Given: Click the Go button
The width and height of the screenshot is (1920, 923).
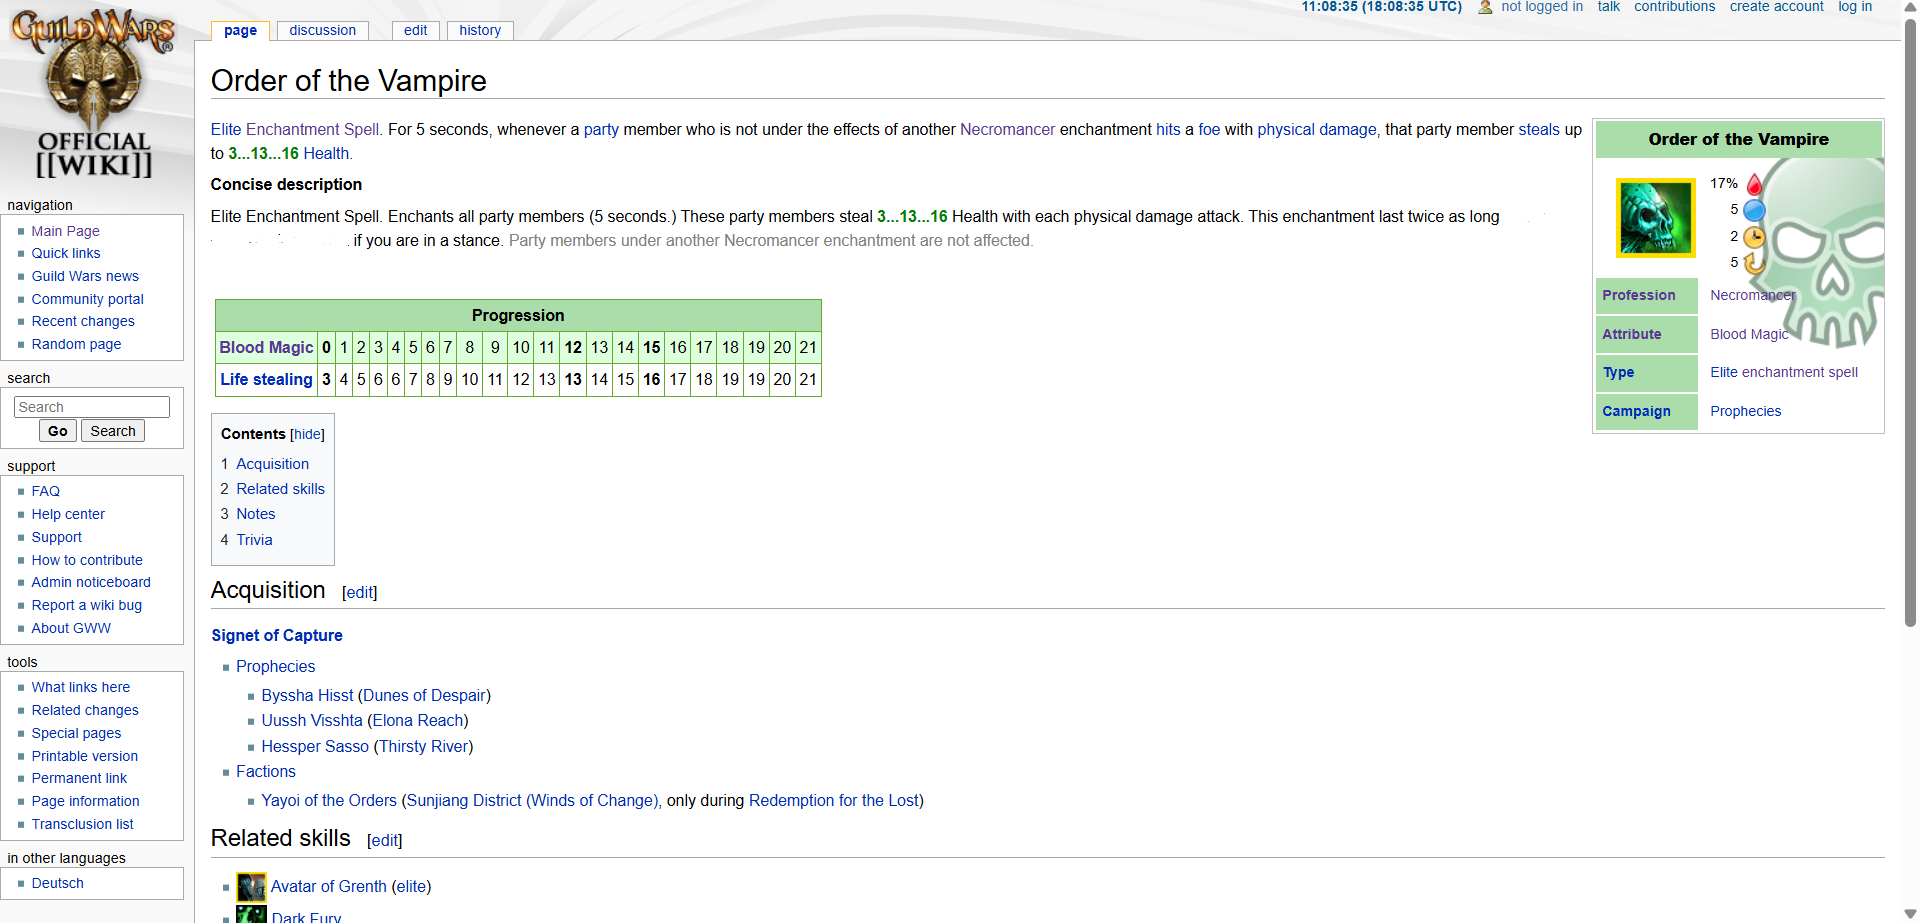Looking at the screenshot, I should (x=58, y=431).
